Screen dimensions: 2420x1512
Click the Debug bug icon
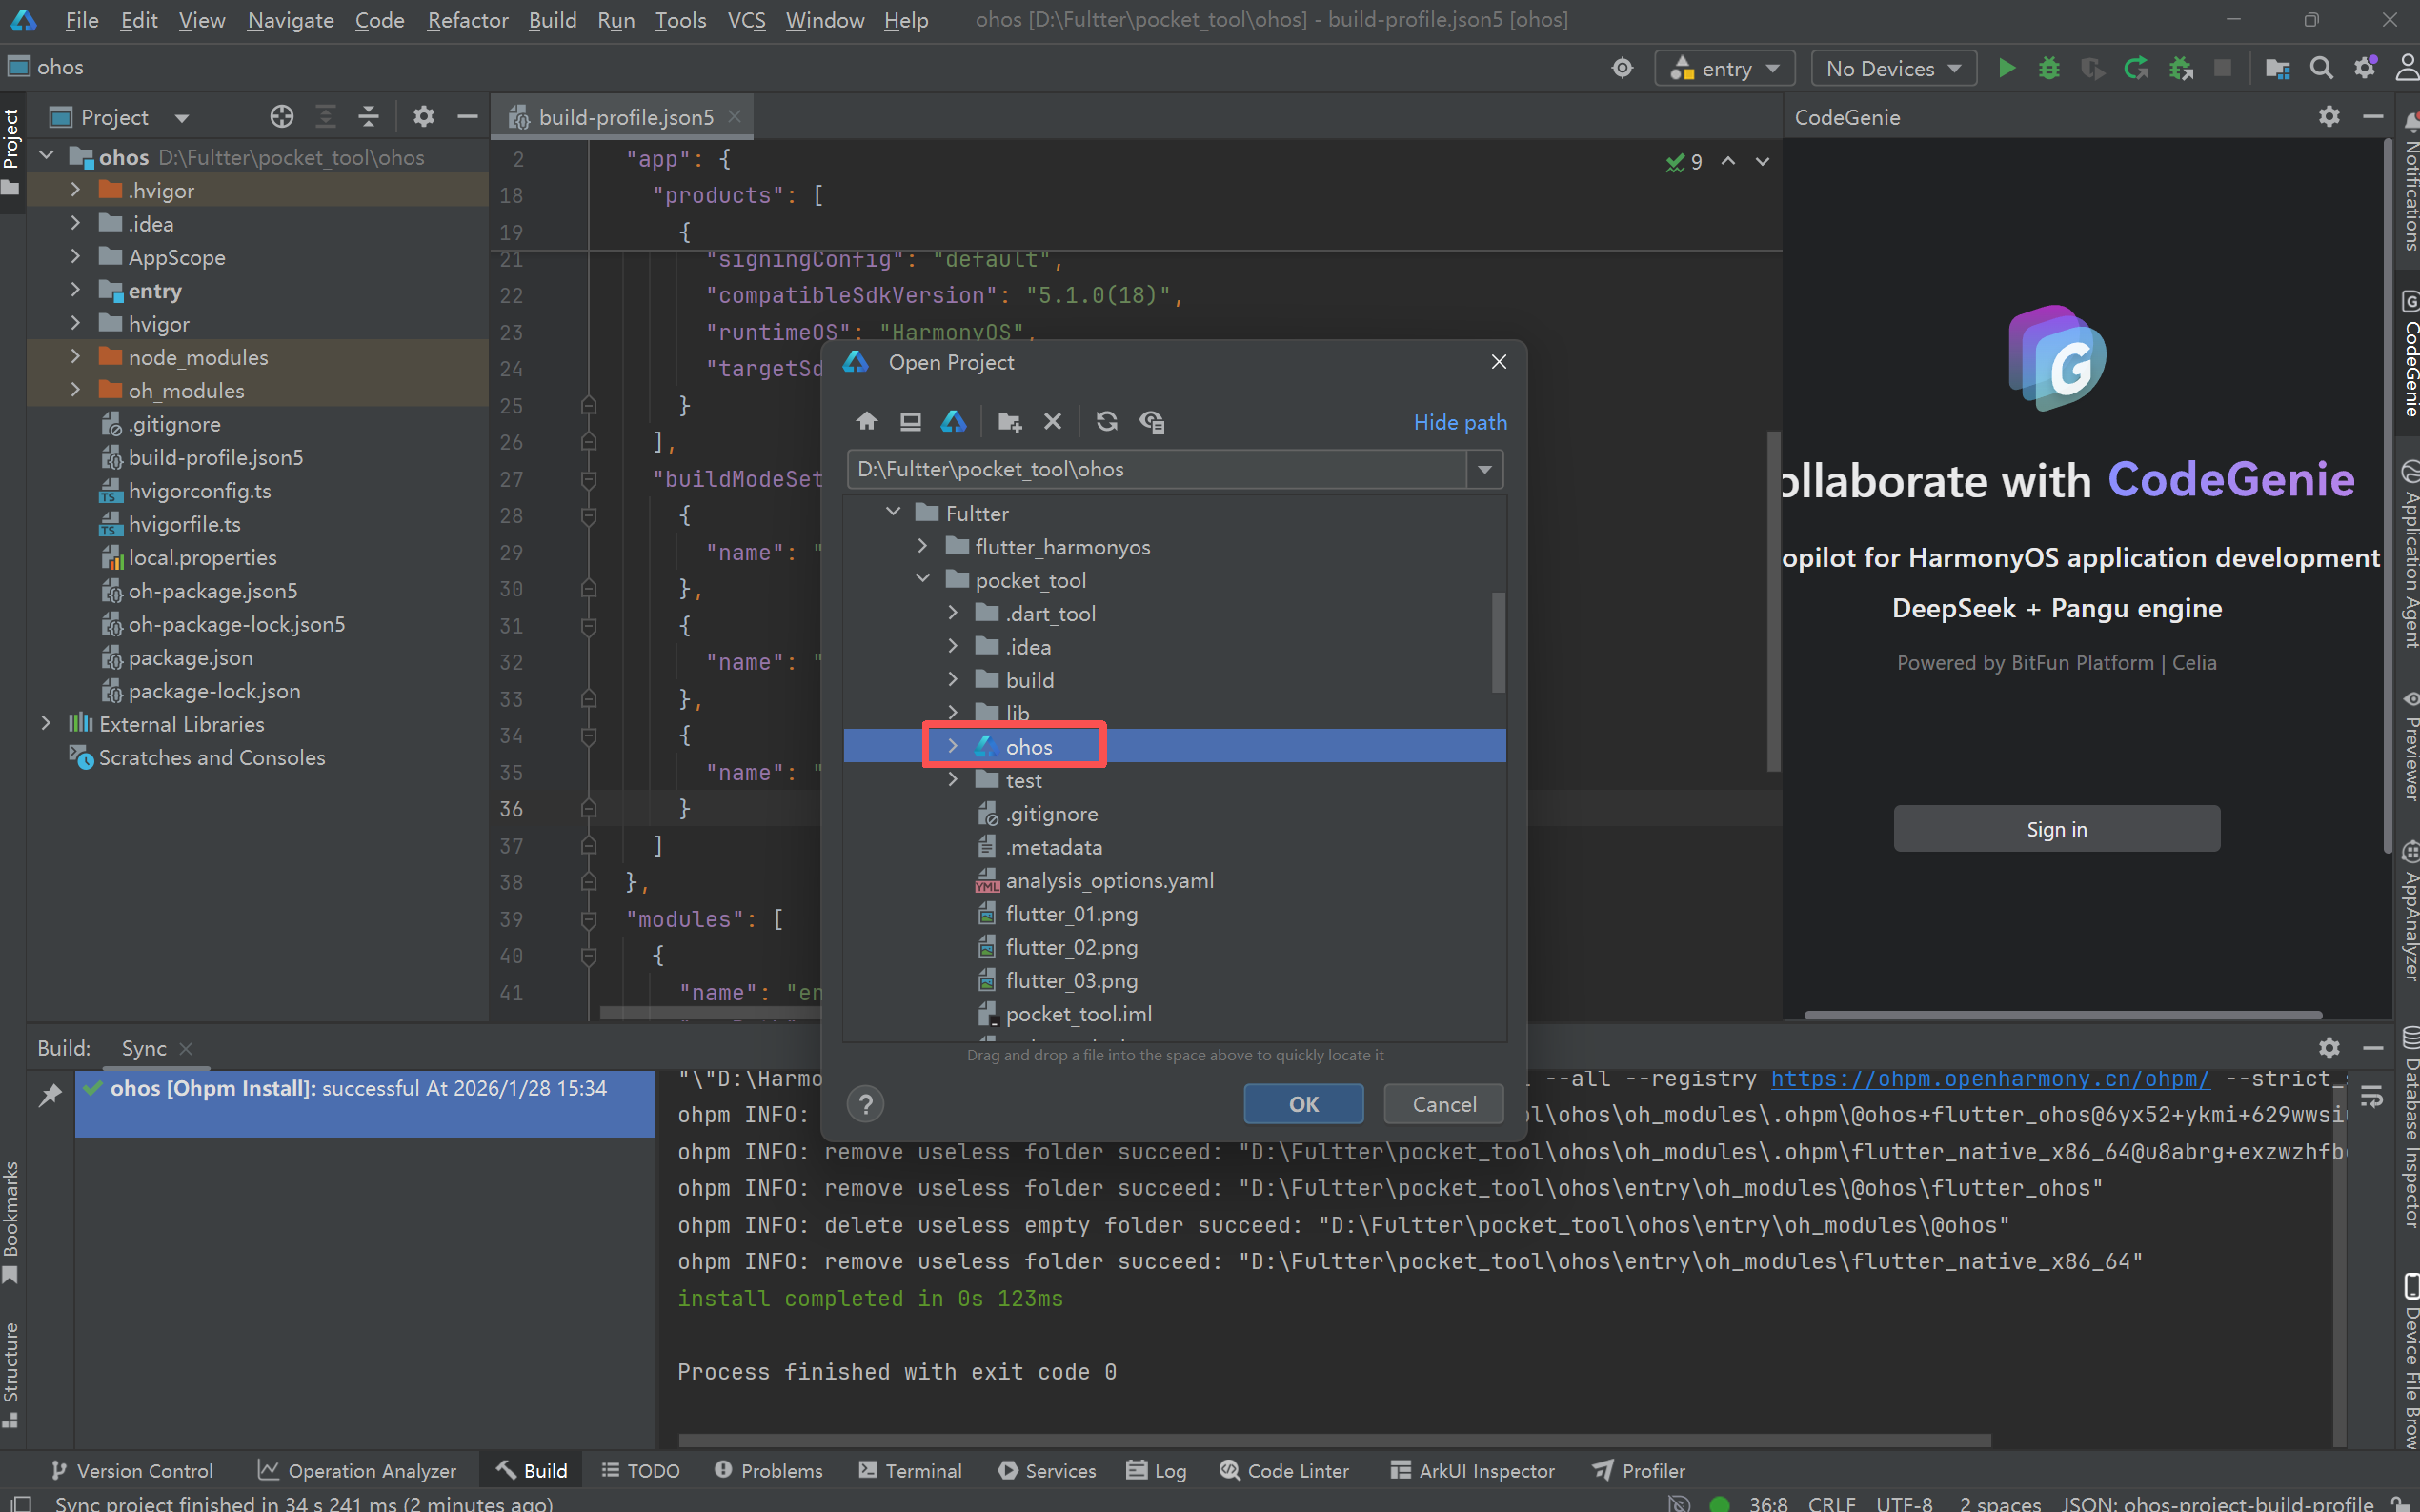click(x=2049, y=68)
